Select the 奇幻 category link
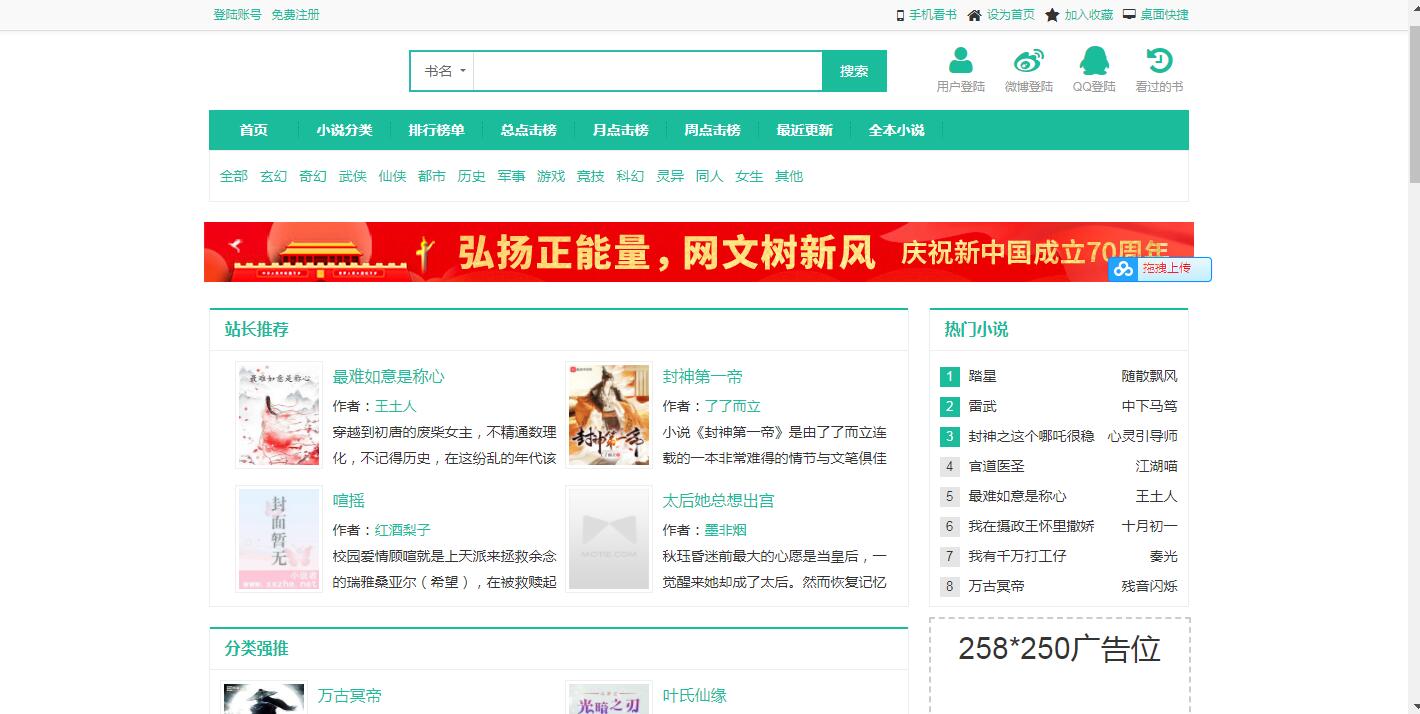Viewport: 1420px width, 714px height. (313, 176)
